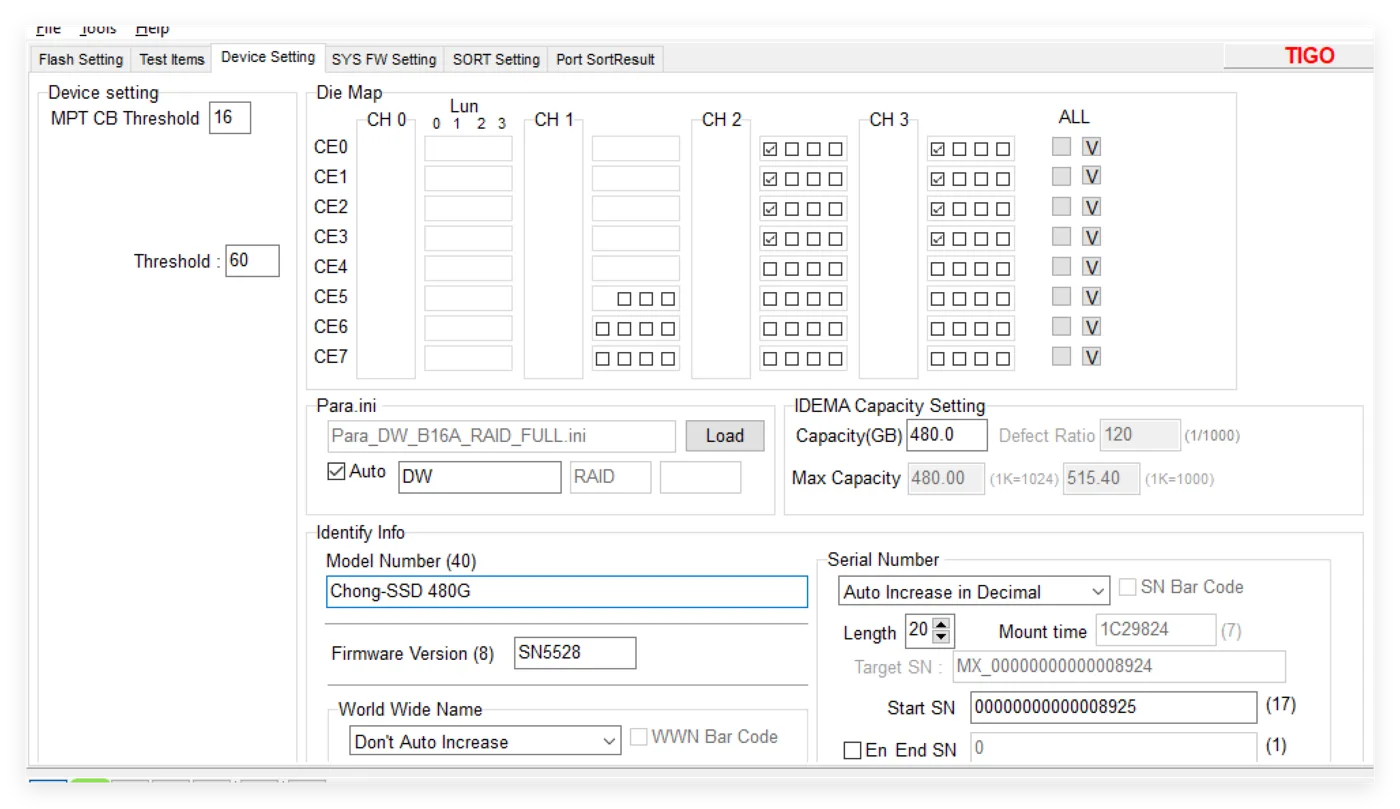Image resolution: width=1400 pixels, height=809 pixels.
Task: Click the V button for row CE0
Action: (1092, 147)
